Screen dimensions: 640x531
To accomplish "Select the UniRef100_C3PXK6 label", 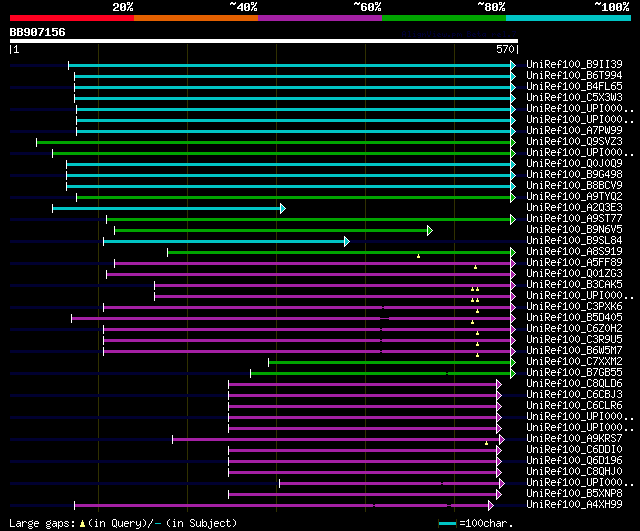I will (574, 307).
